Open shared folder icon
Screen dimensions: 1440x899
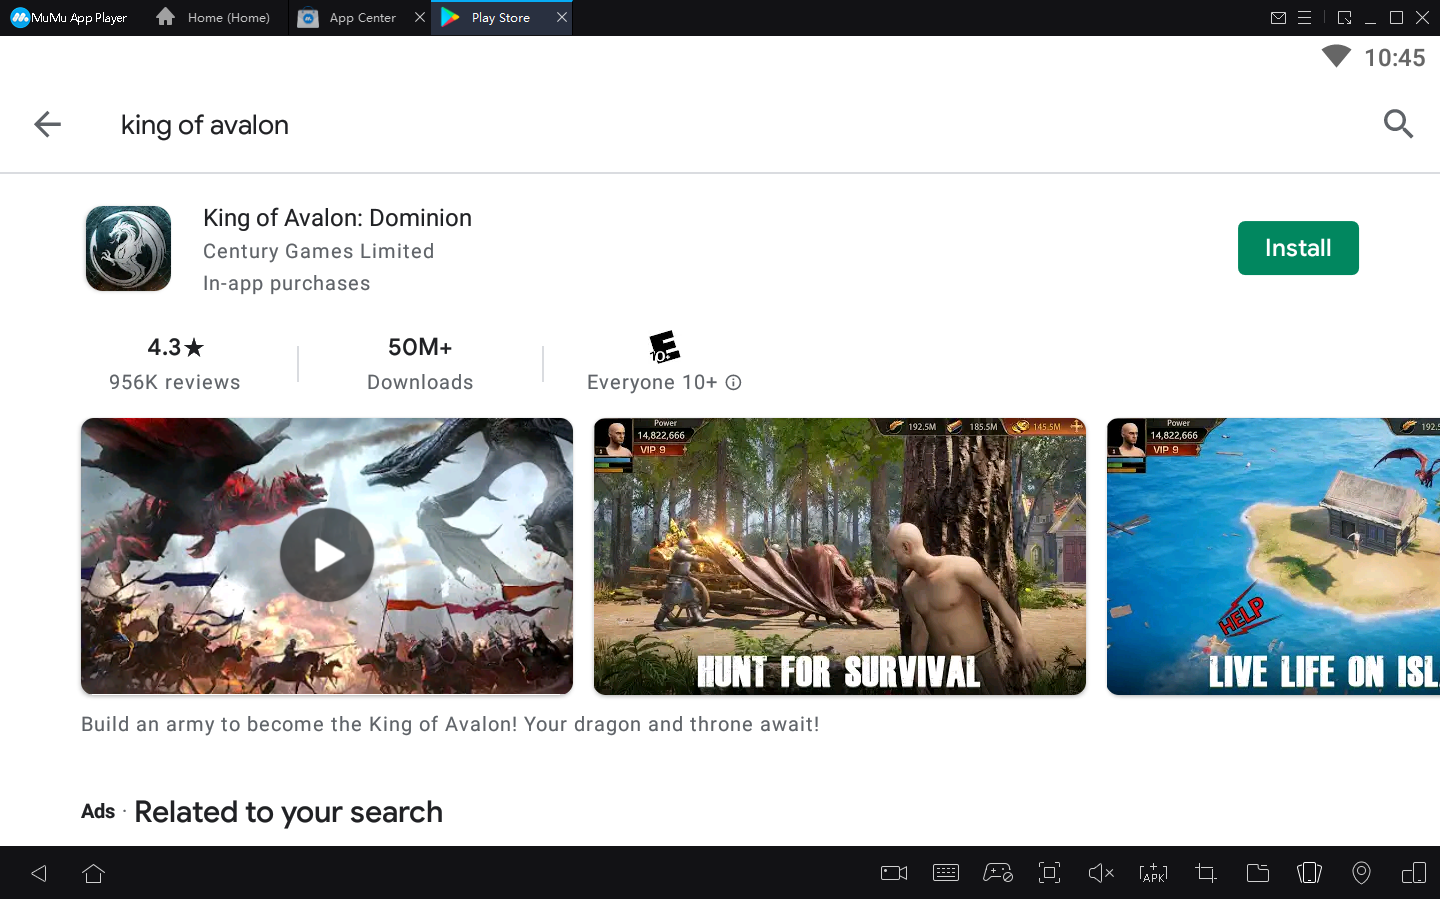1258,873
